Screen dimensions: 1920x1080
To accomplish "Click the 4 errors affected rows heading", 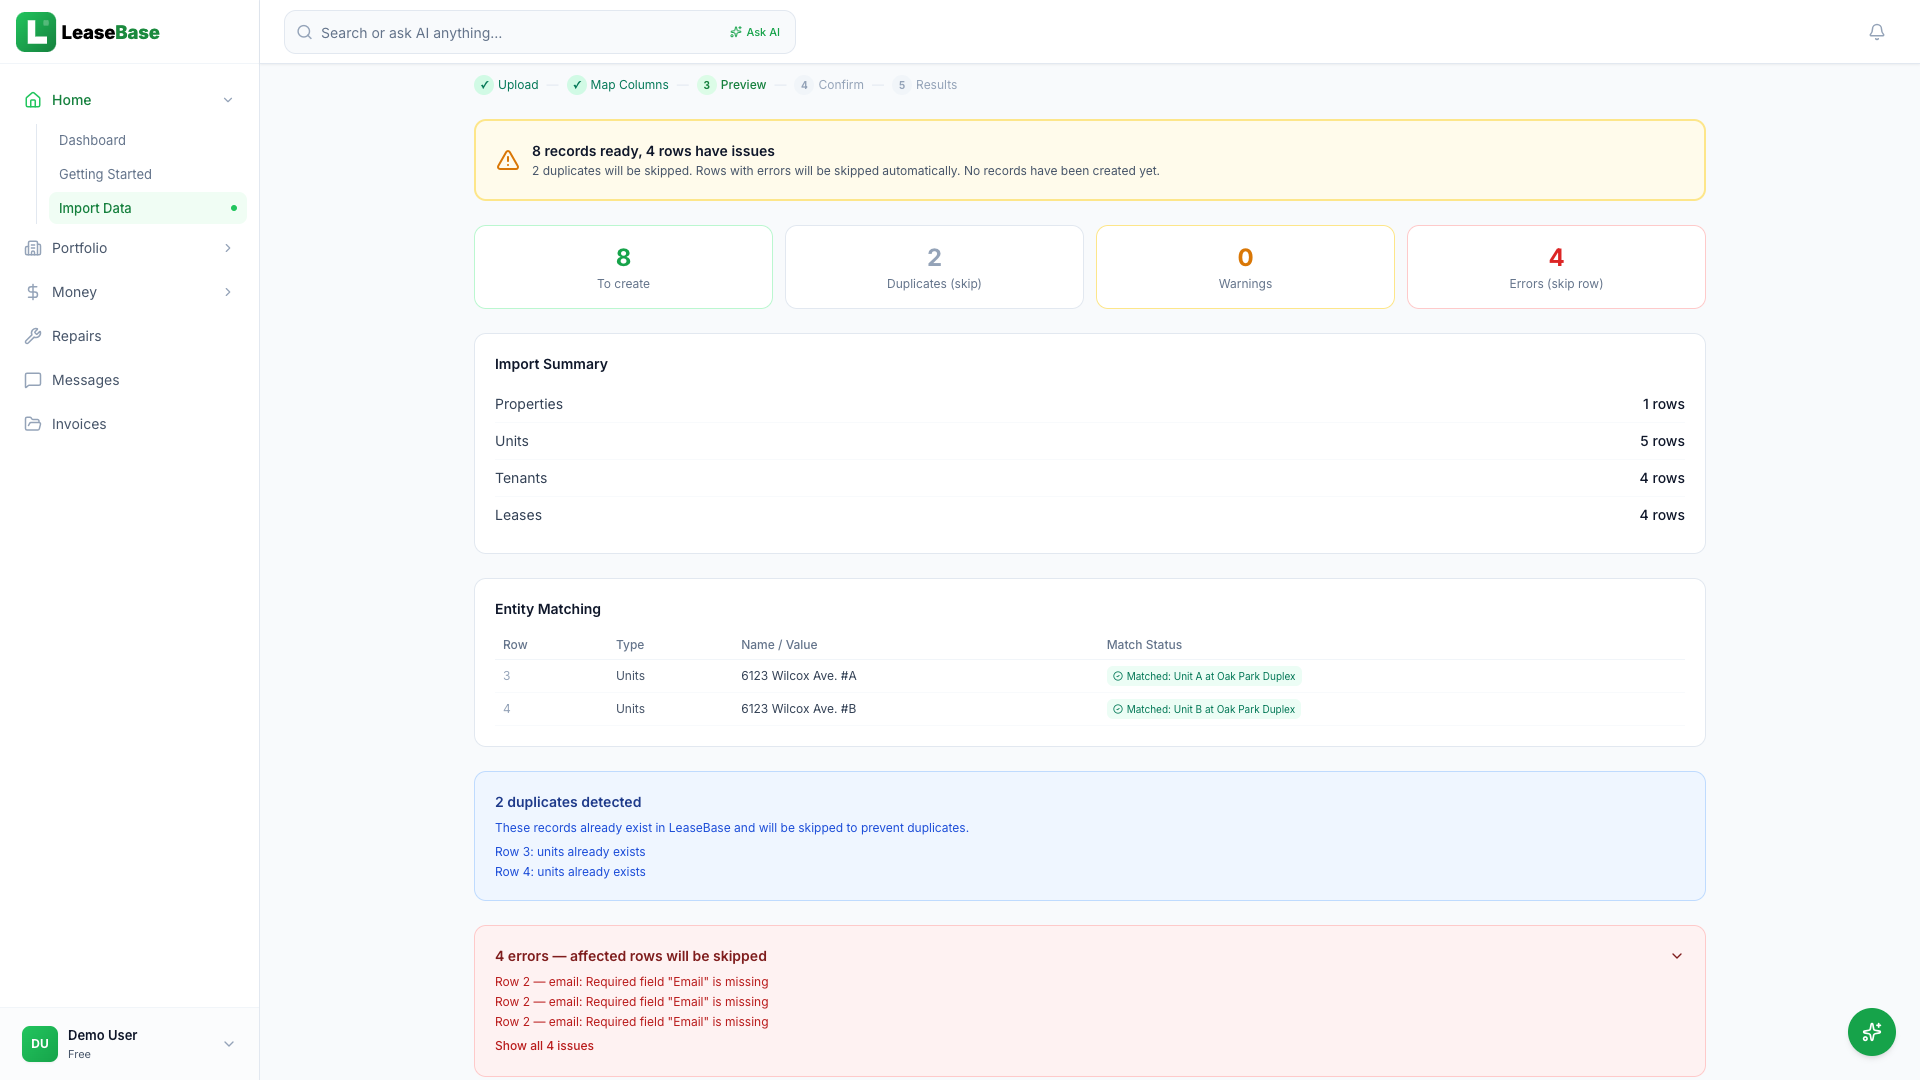I will point(631,956).
